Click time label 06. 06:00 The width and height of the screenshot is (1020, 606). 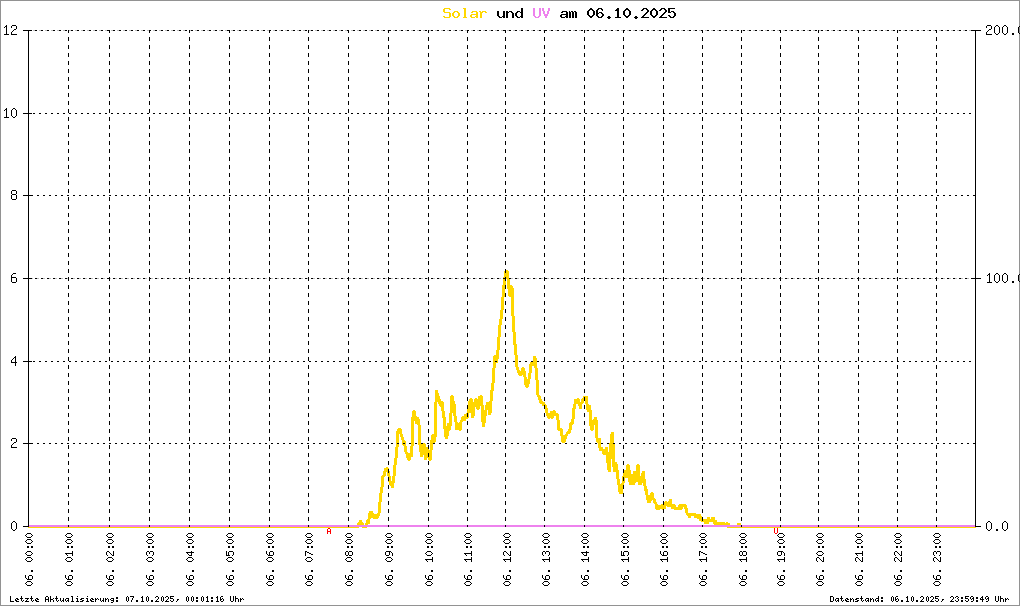[x=269, y=559]
